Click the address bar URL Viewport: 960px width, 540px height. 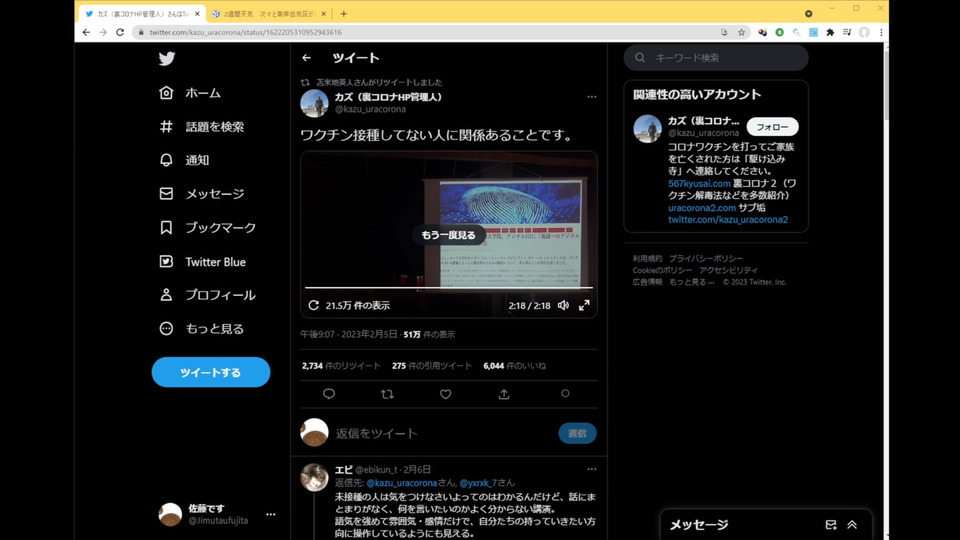246,32
